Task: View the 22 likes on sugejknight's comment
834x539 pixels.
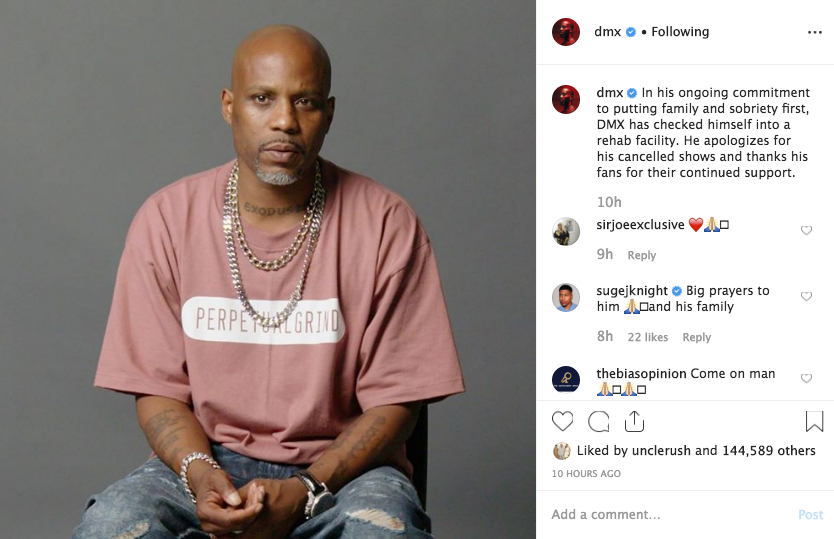Action: 647,337
